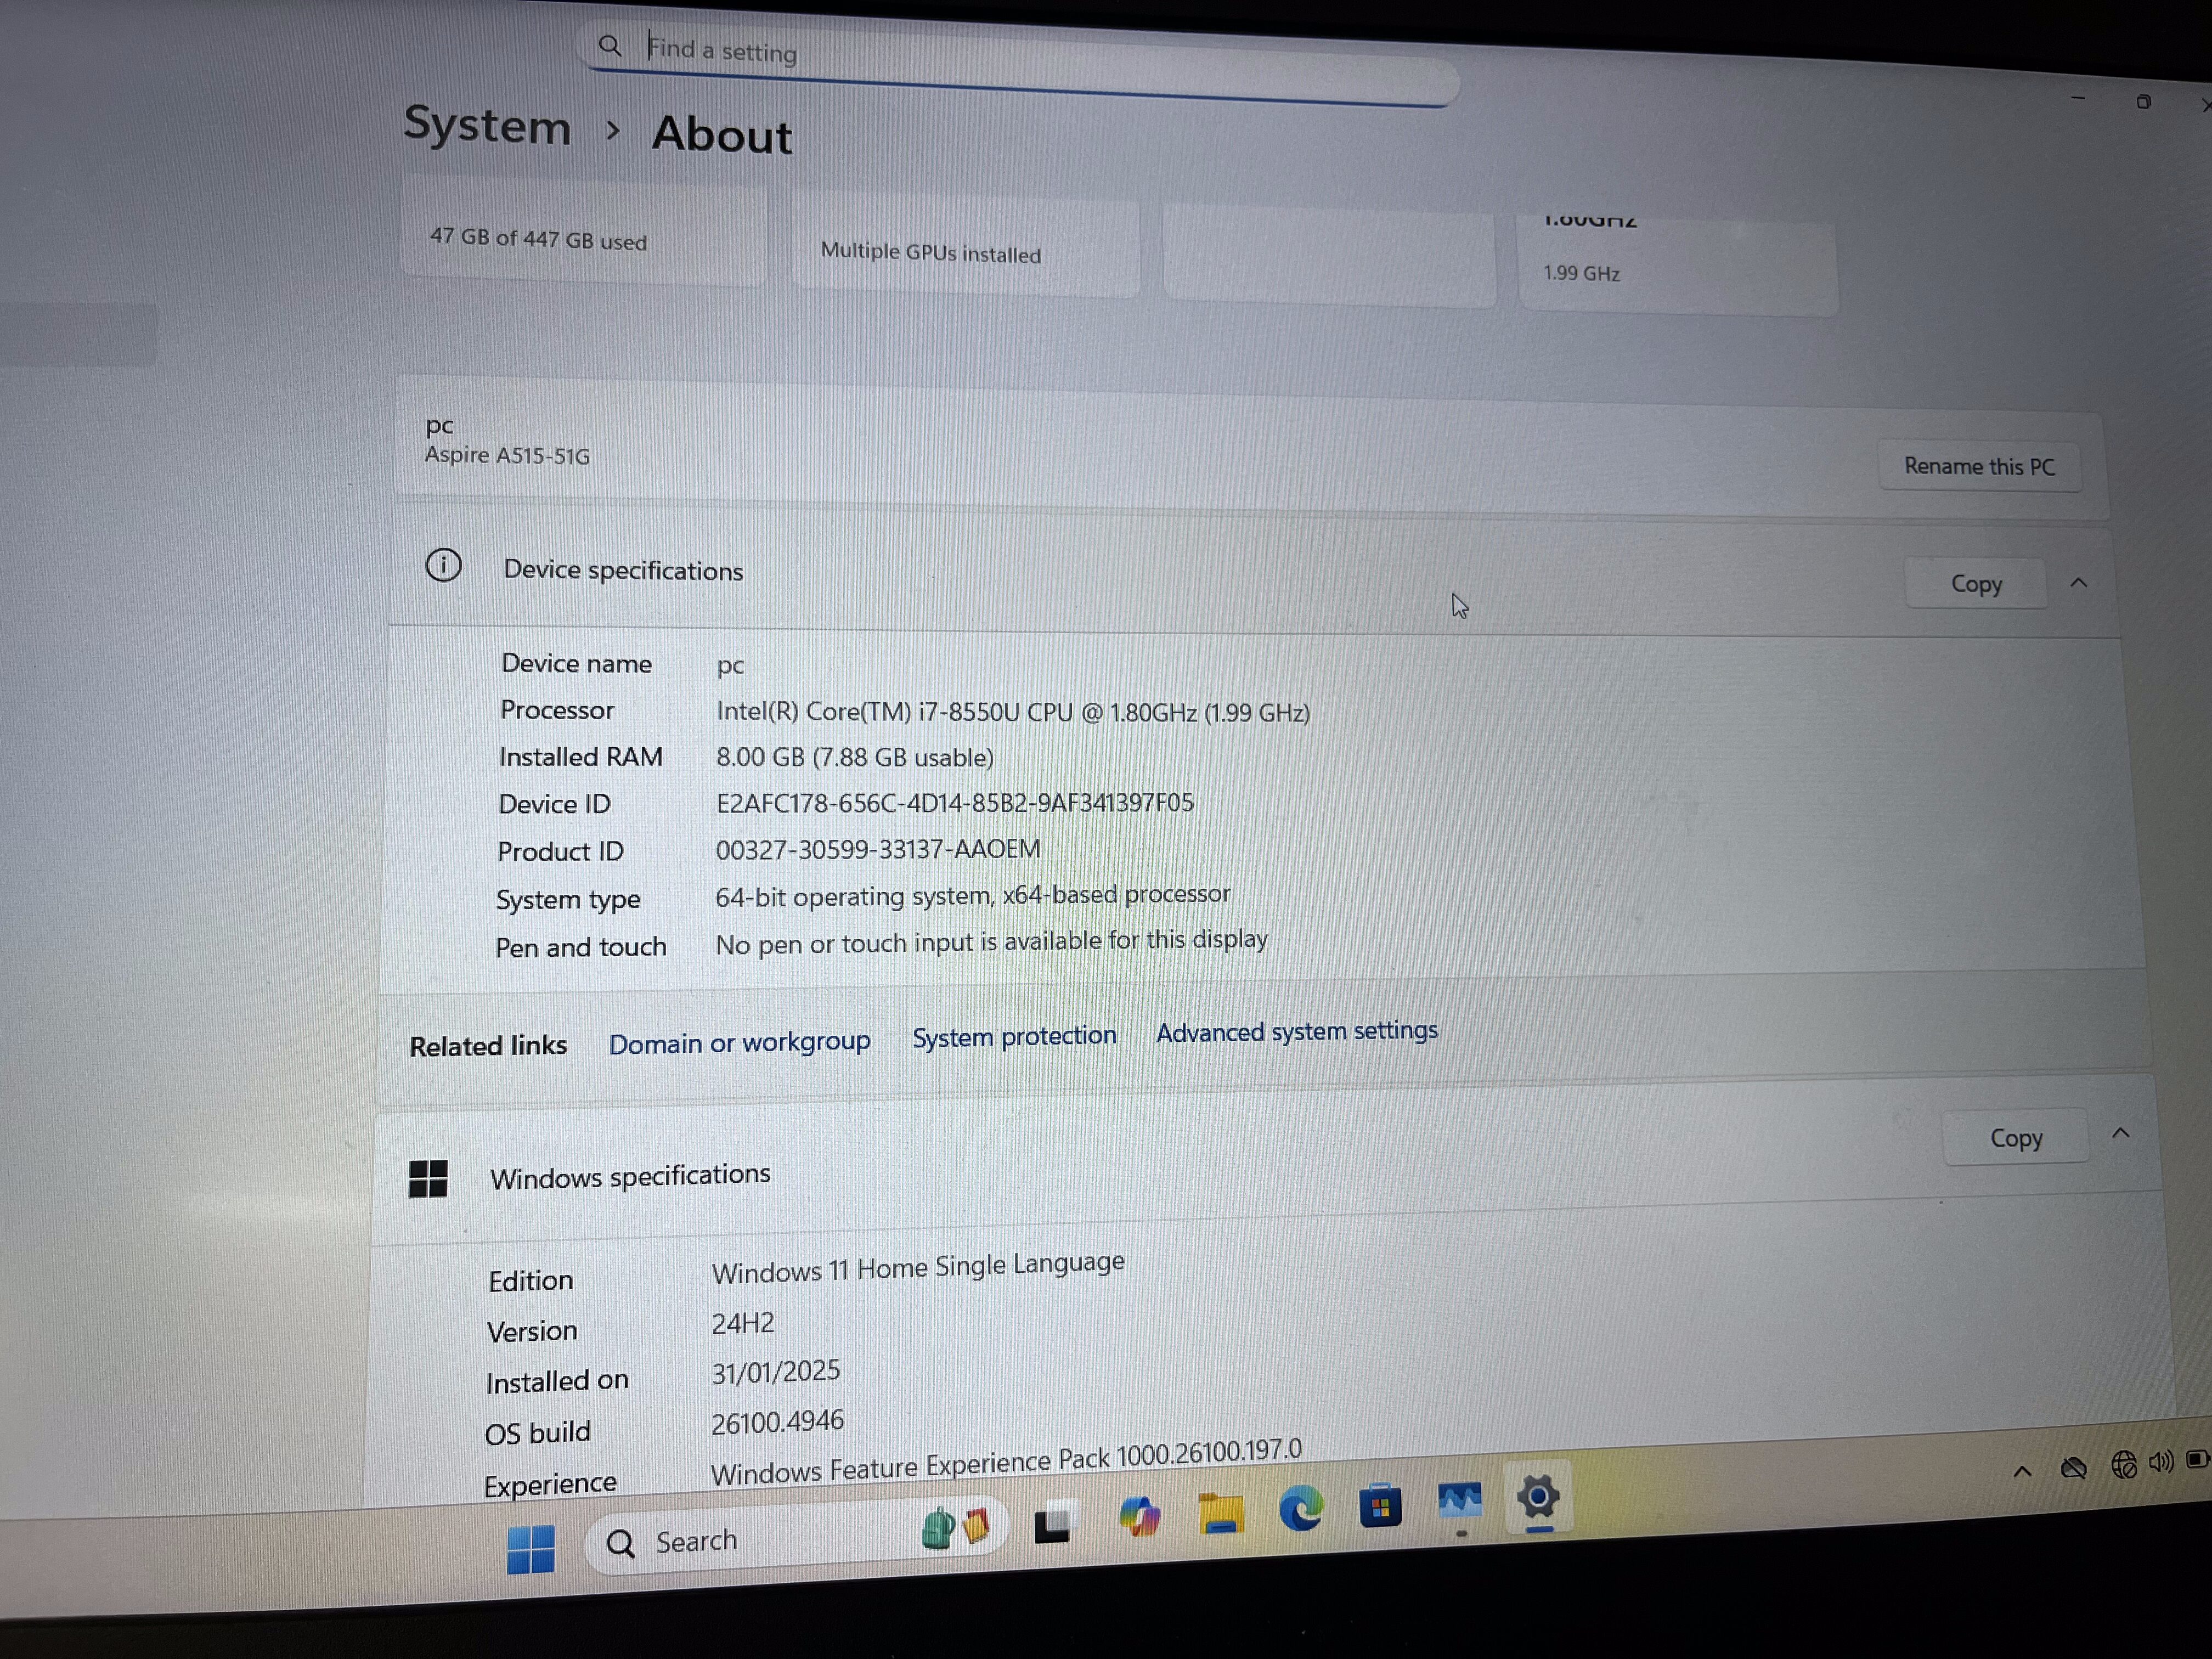Screen dimensions: 2212x1659
Task: Select the Intel Core i7-8550U processor text
Action: pos(1013,712)
